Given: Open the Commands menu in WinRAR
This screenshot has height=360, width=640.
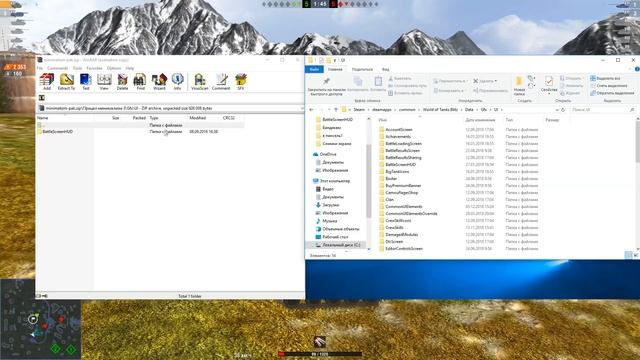Looking at the screenshot, I should pos(57,68).
